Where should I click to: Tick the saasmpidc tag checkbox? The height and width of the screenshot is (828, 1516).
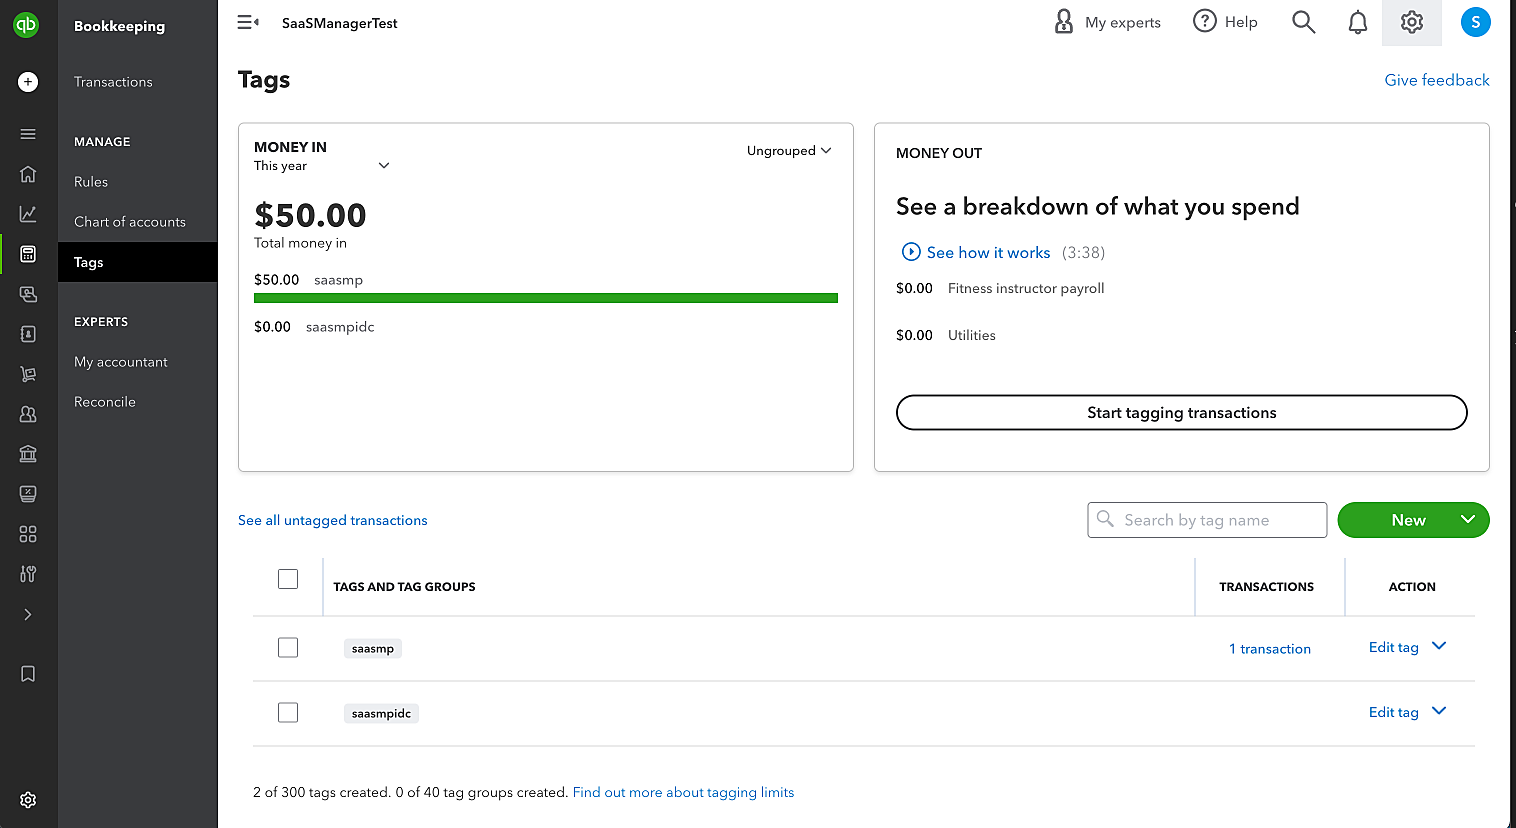pyautogui.click(x=288, y=713)
